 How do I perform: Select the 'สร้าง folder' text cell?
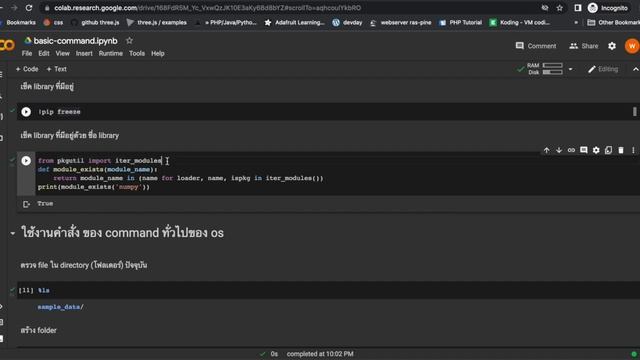click(39, 331)
